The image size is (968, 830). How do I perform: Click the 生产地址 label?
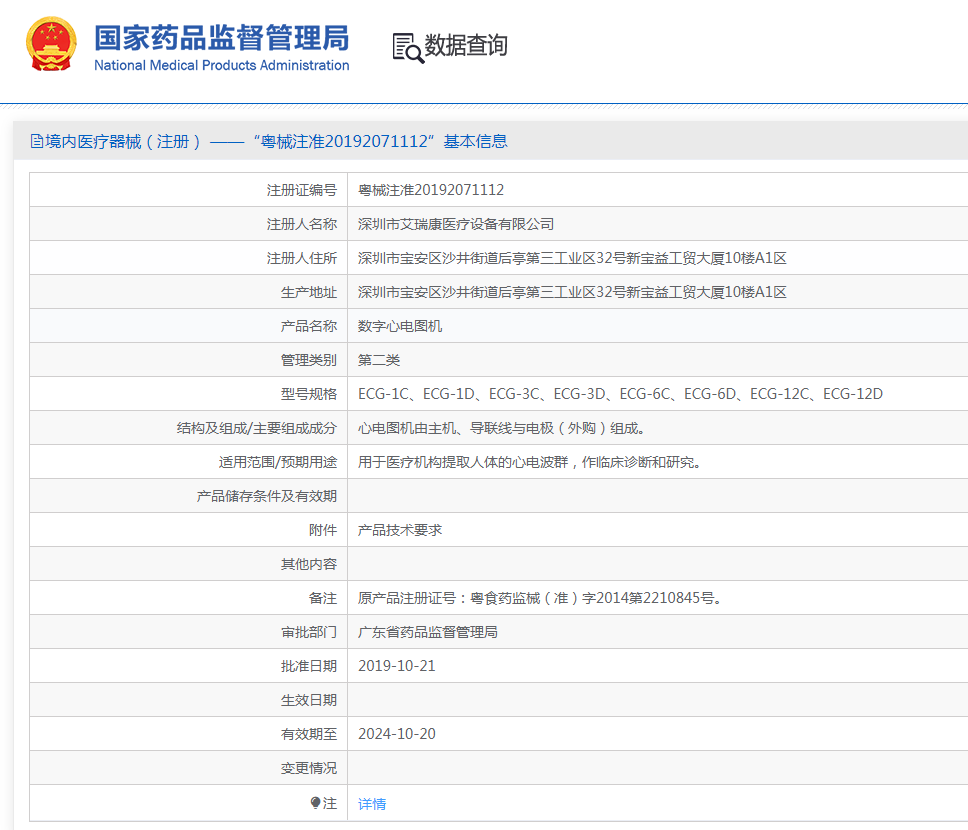coord(309,292)
